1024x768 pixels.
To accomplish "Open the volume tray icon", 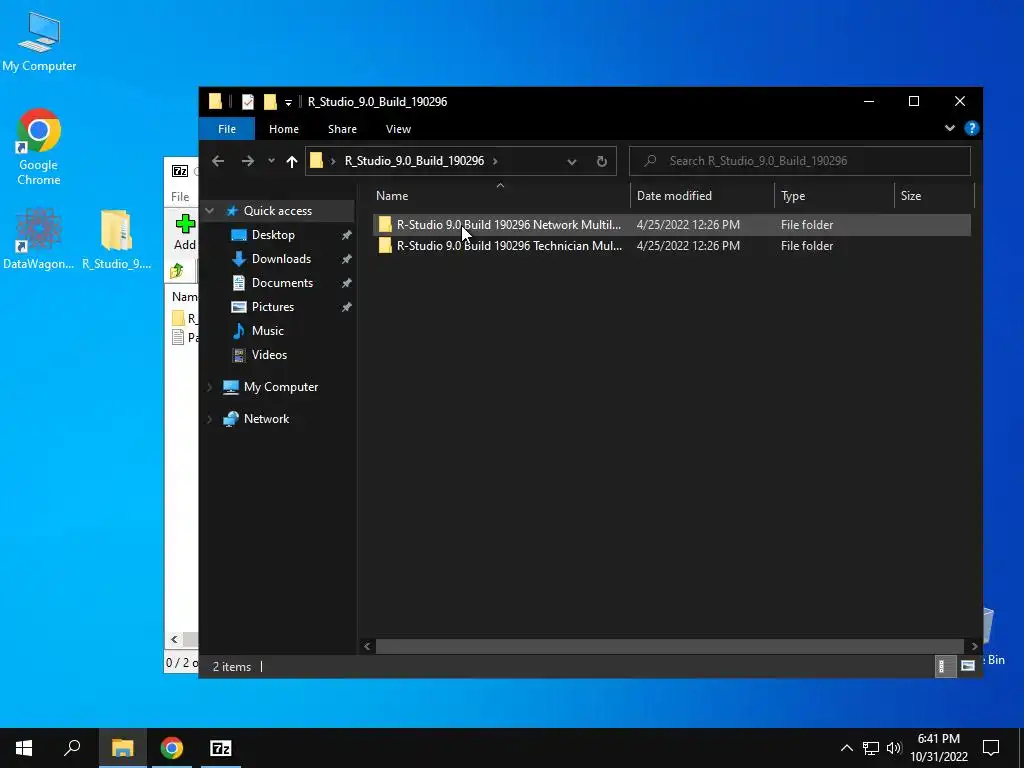I will tap(894, 748).
